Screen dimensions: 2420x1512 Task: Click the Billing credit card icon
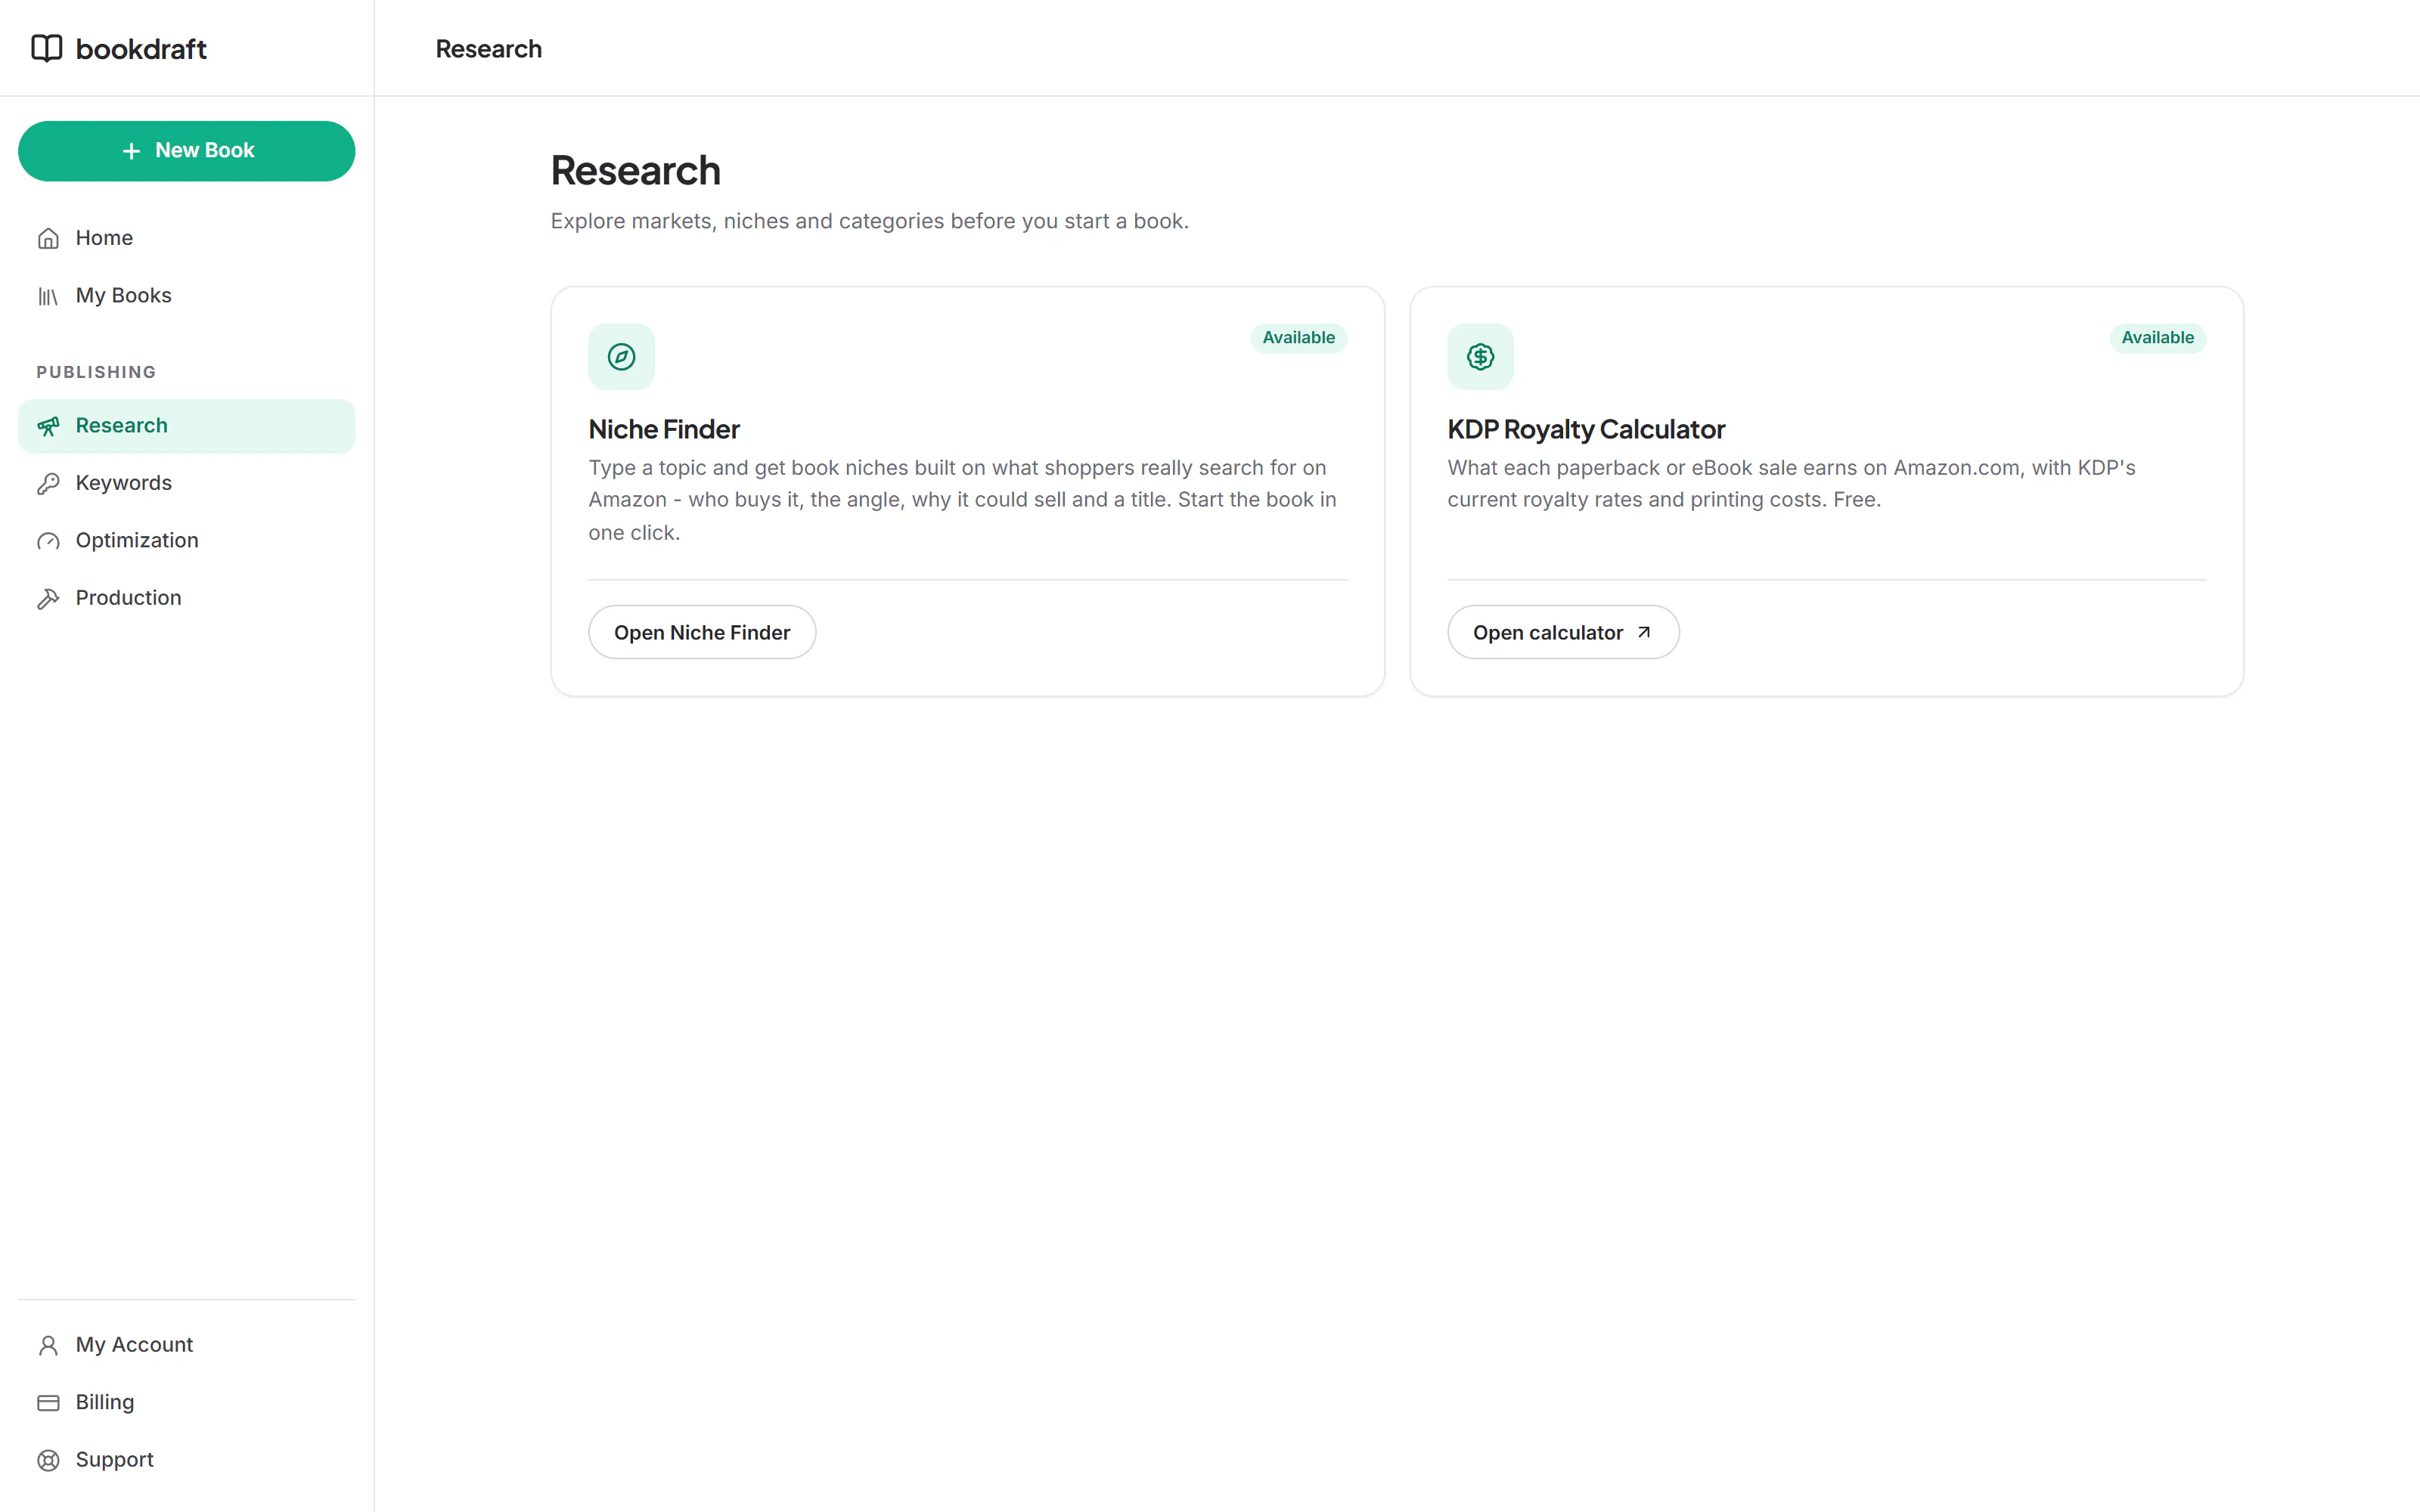point(48,1403)
